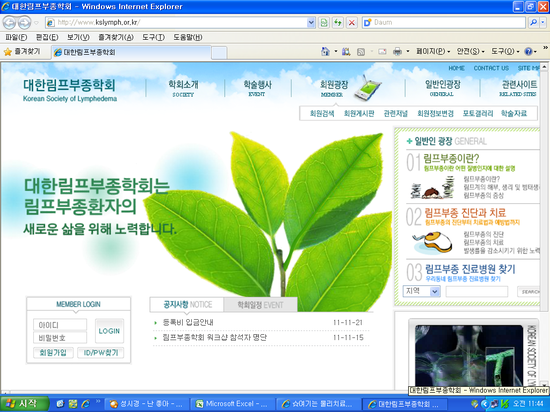The image size is (550, 412).
Task: Click the 아이디 input field
Action: [x=60, y=325]
